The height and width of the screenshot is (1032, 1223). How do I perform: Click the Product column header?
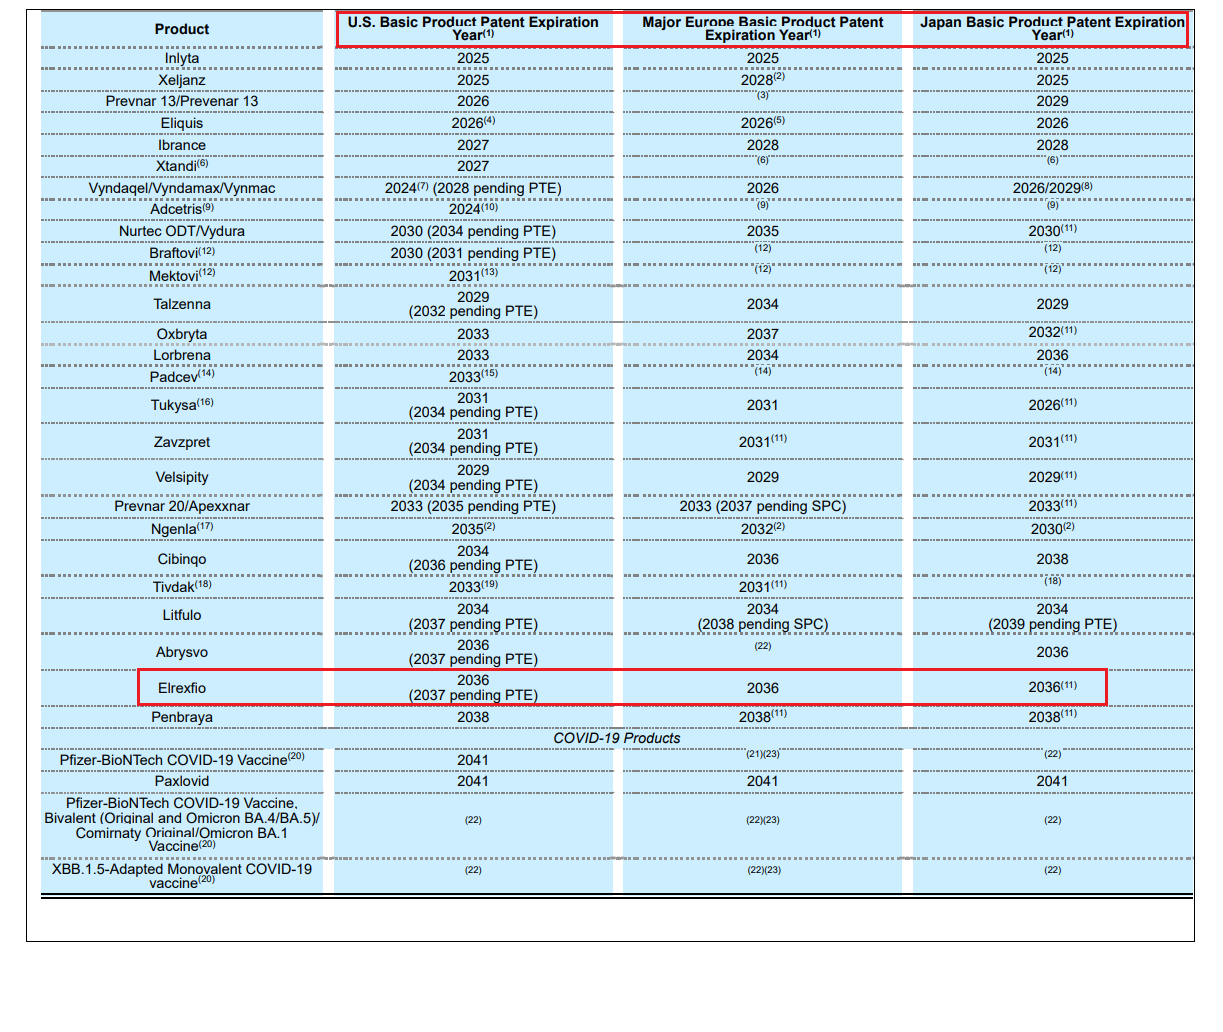click(x=182, y=29)
